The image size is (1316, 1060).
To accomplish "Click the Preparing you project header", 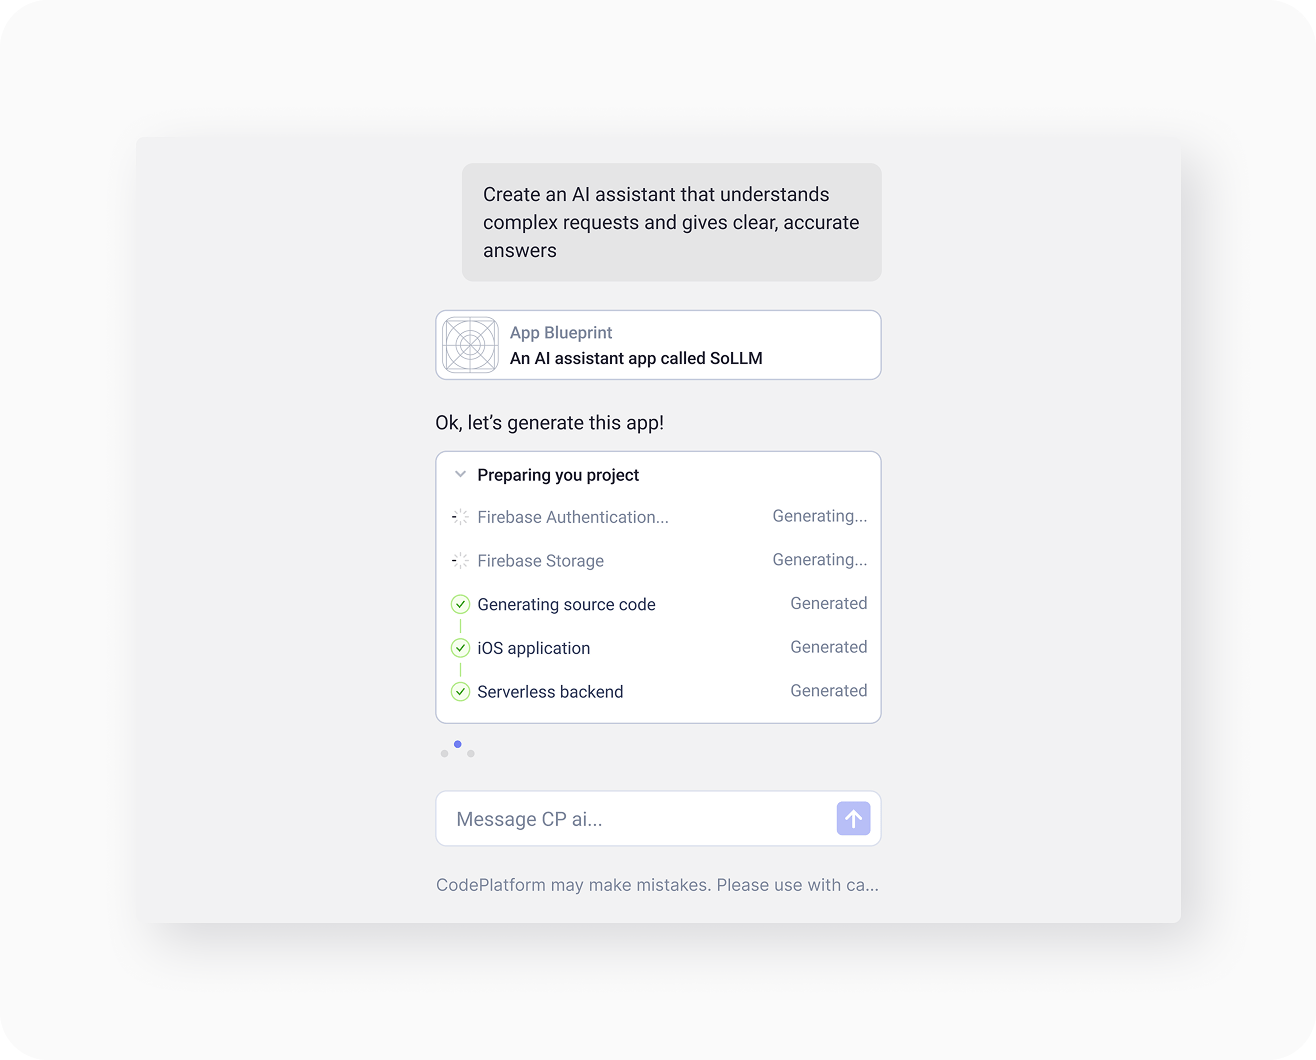I will (x=558, y=475).
